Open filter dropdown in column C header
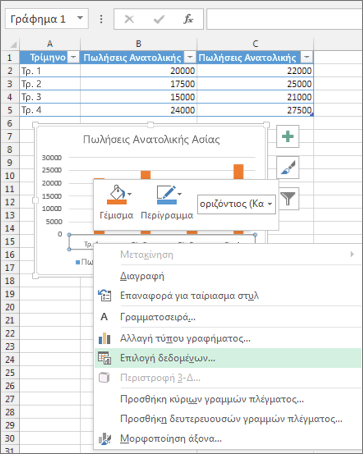Screen dimensions: 363x454 (x=307, y=57)
